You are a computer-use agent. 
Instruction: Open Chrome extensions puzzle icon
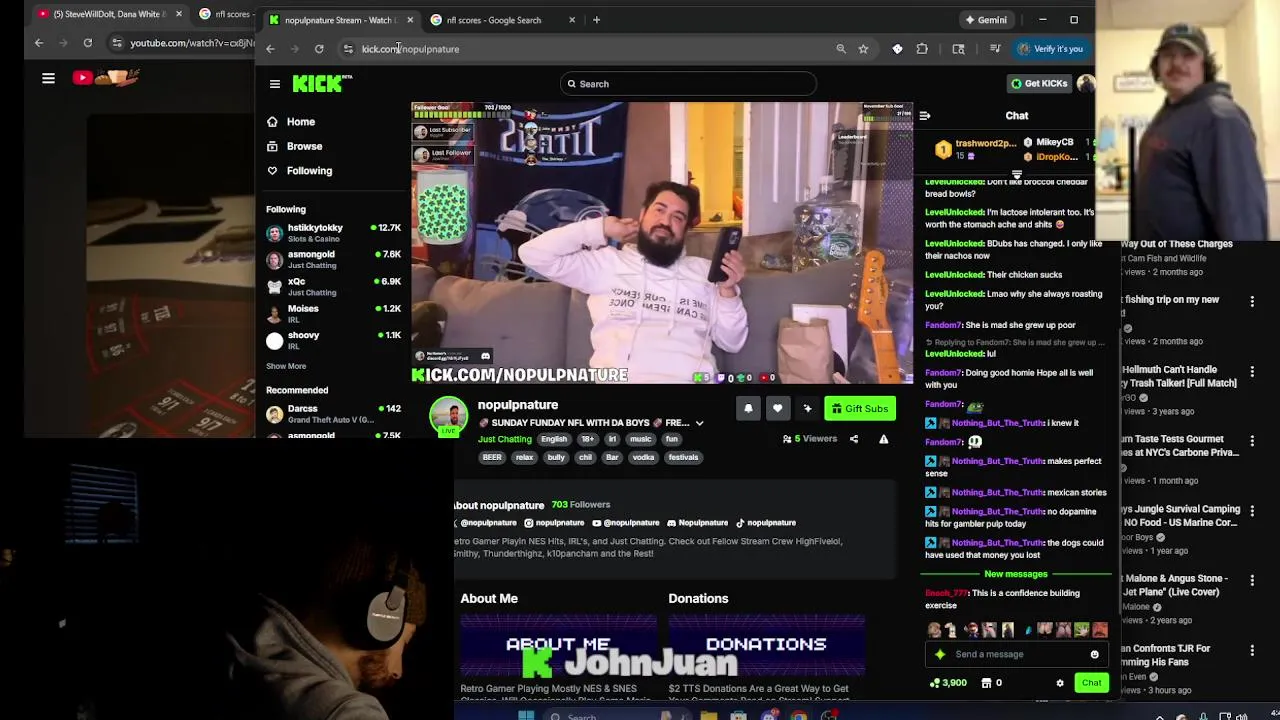point(922,49)
